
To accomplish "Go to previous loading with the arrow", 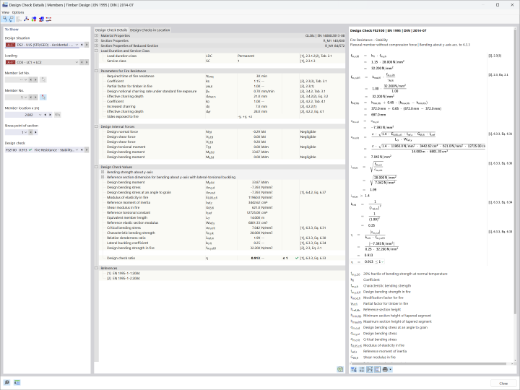I will [x=82, y=62].
